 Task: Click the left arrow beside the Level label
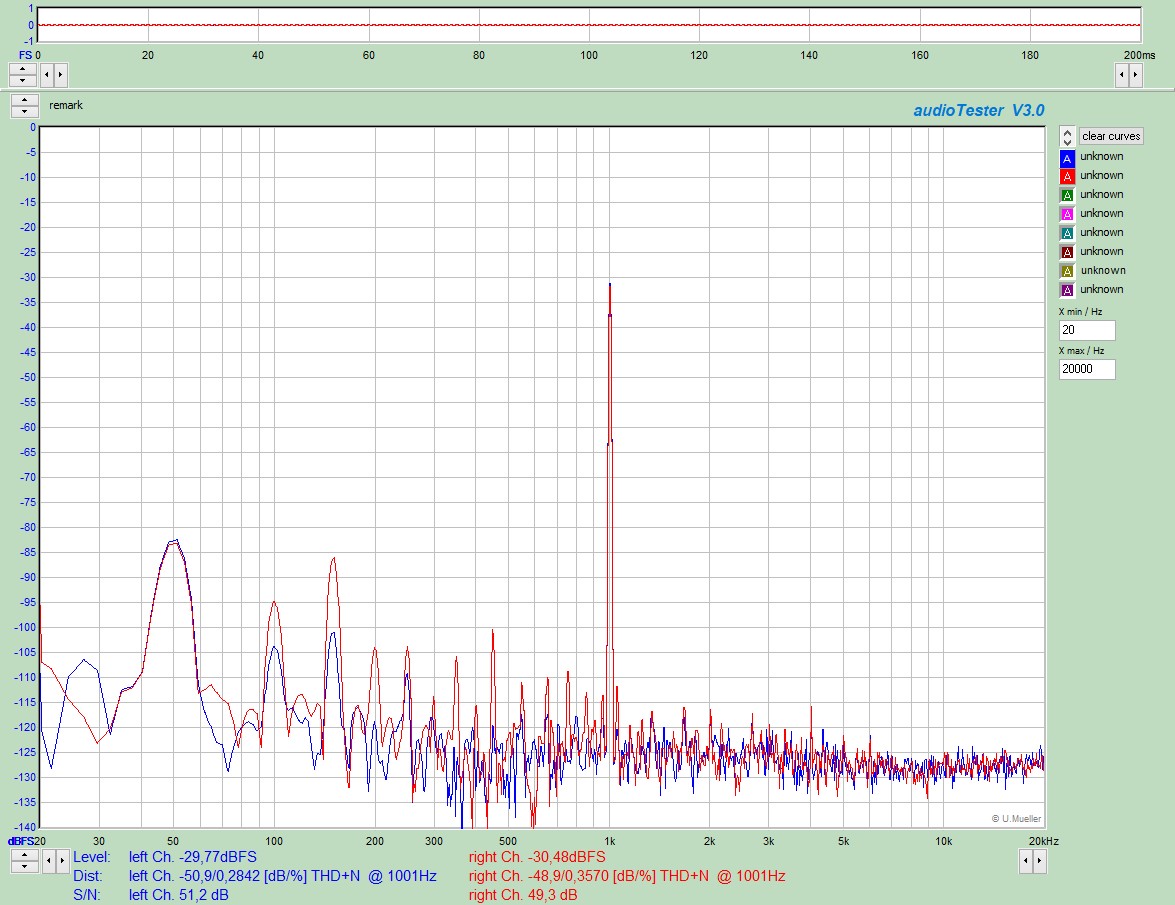click(49, 861)
